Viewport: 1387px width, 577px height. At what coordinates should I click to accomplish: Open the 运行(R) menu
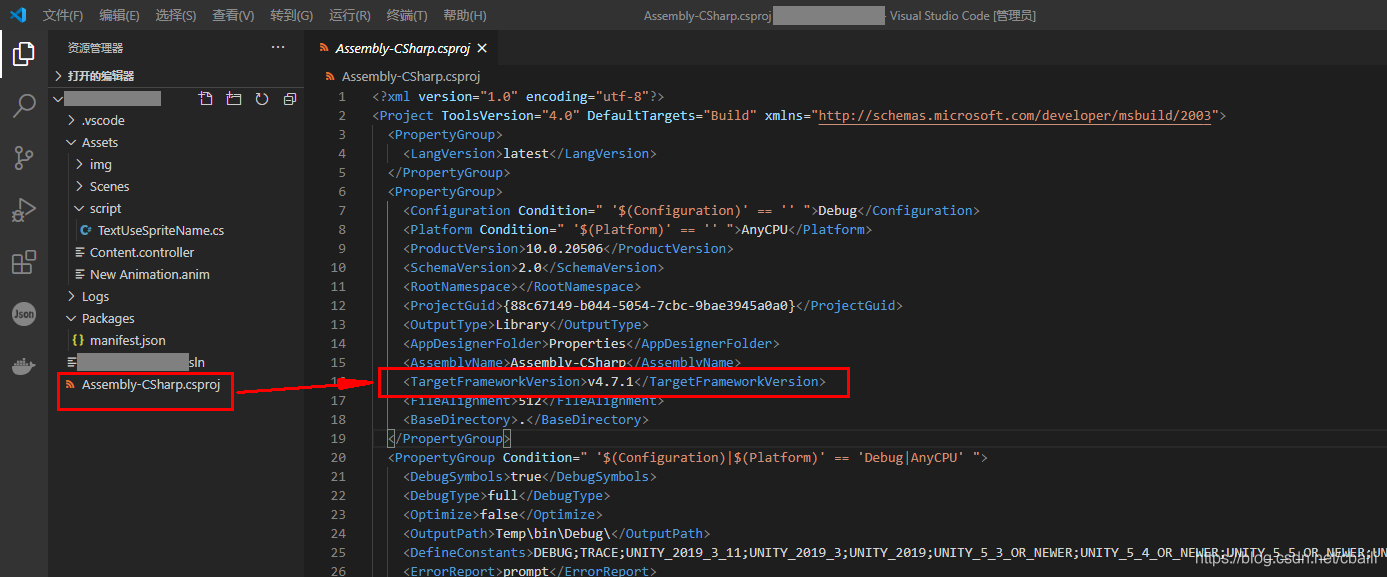(x=350, y=15)
